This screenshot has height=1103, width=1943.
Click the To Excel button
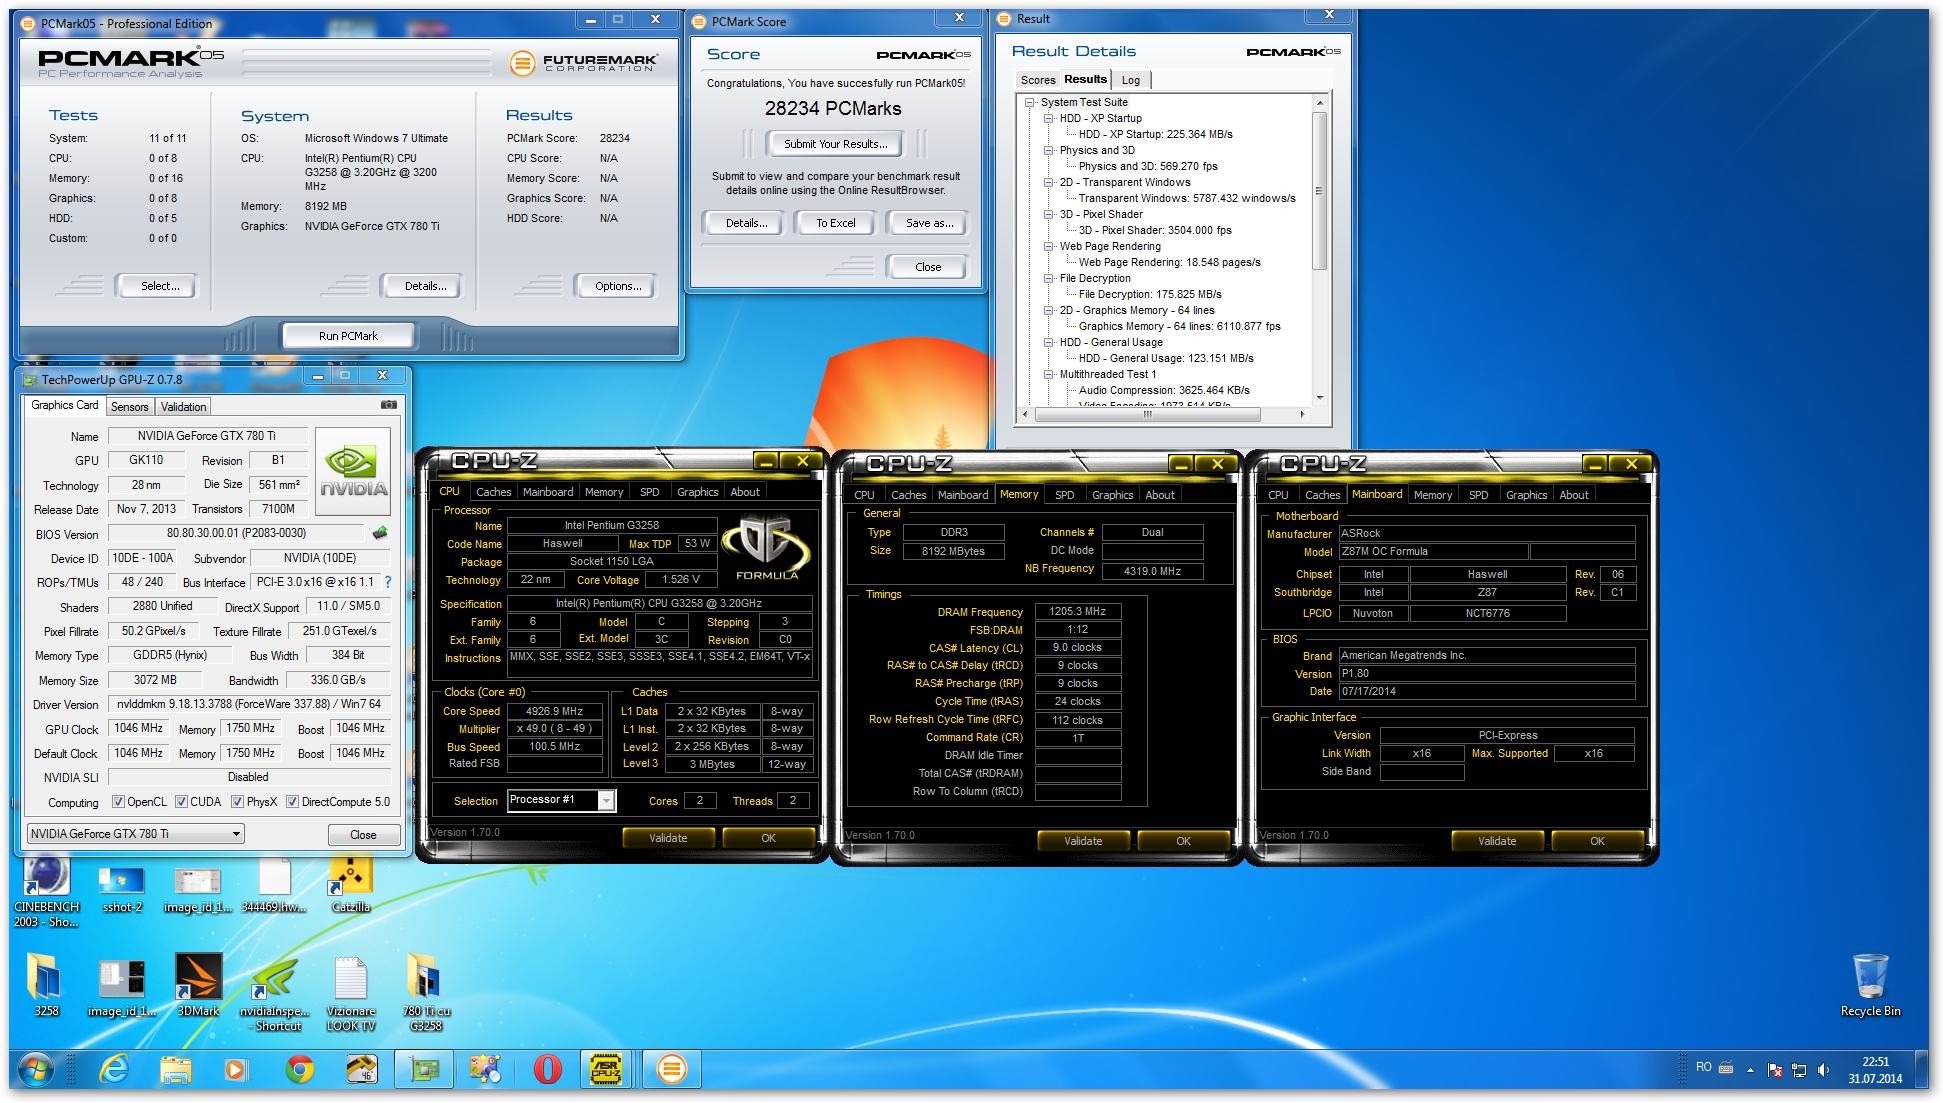point(835,223)
